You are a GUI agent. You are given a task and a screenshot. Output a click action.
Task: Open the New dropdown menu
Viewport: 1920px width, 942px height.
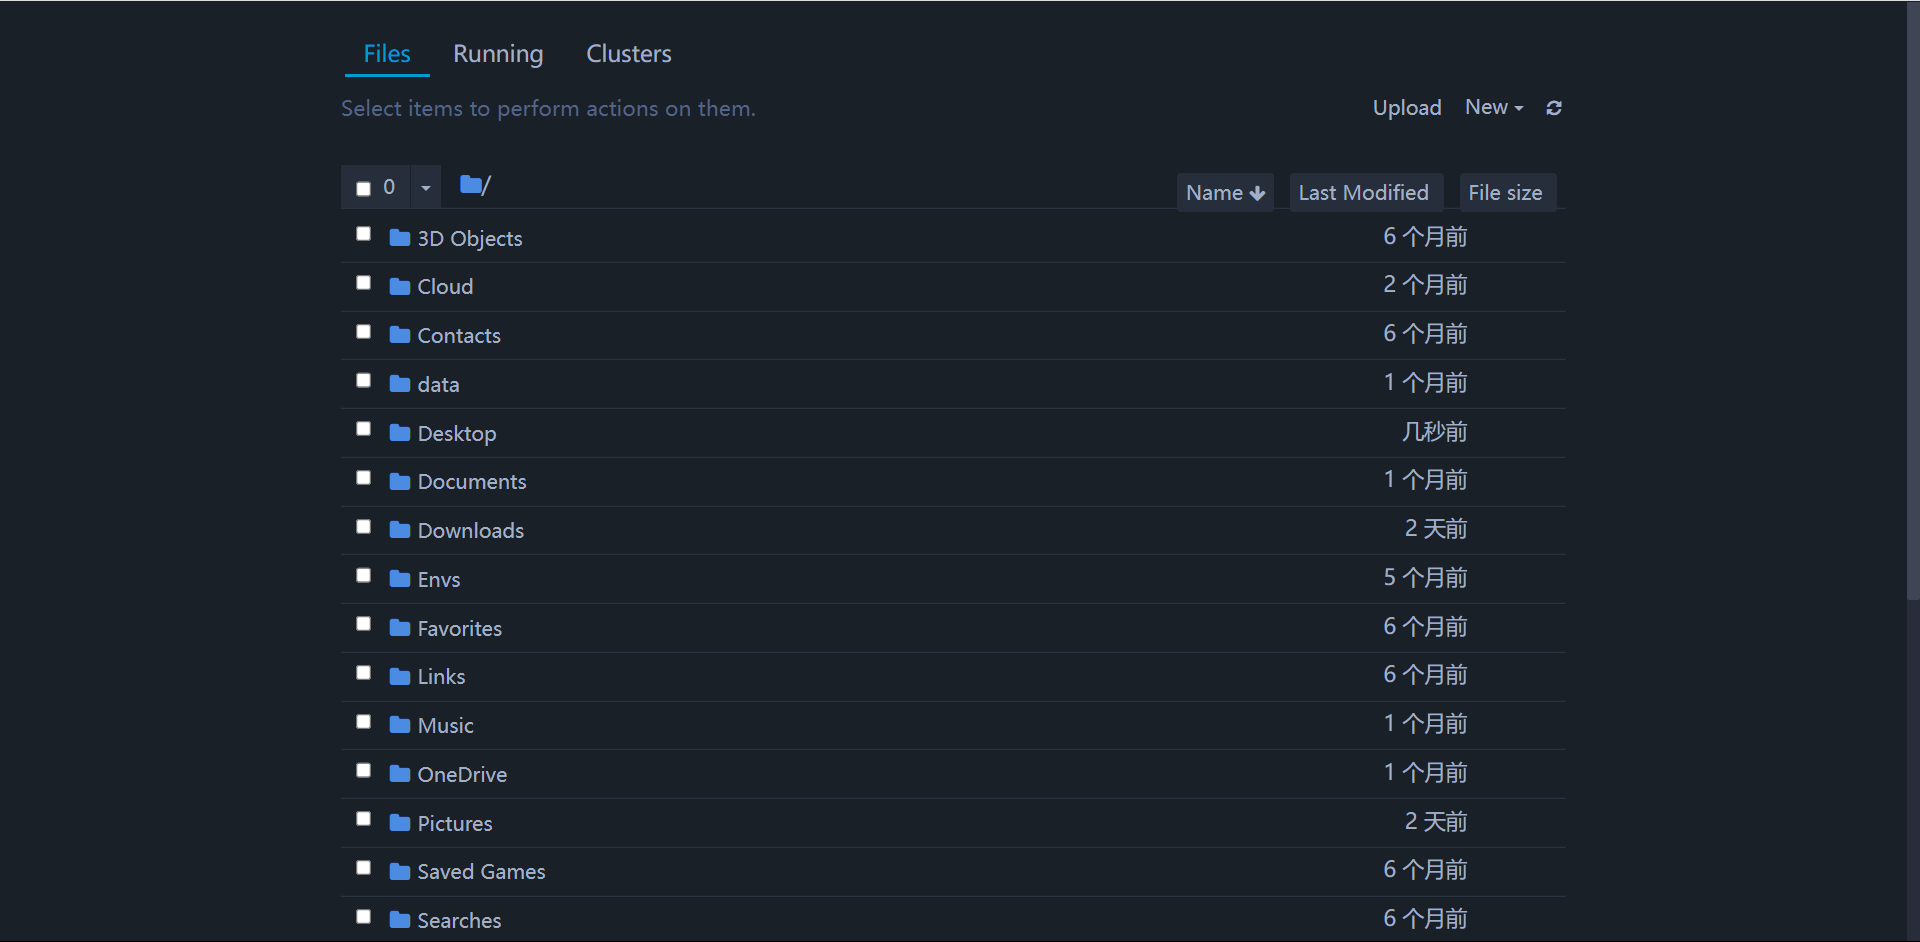pos(1494,107)
